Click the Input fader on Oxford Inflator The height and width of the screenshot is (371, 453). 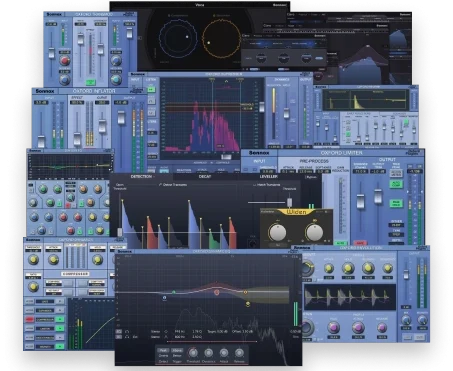click(41, 141)
